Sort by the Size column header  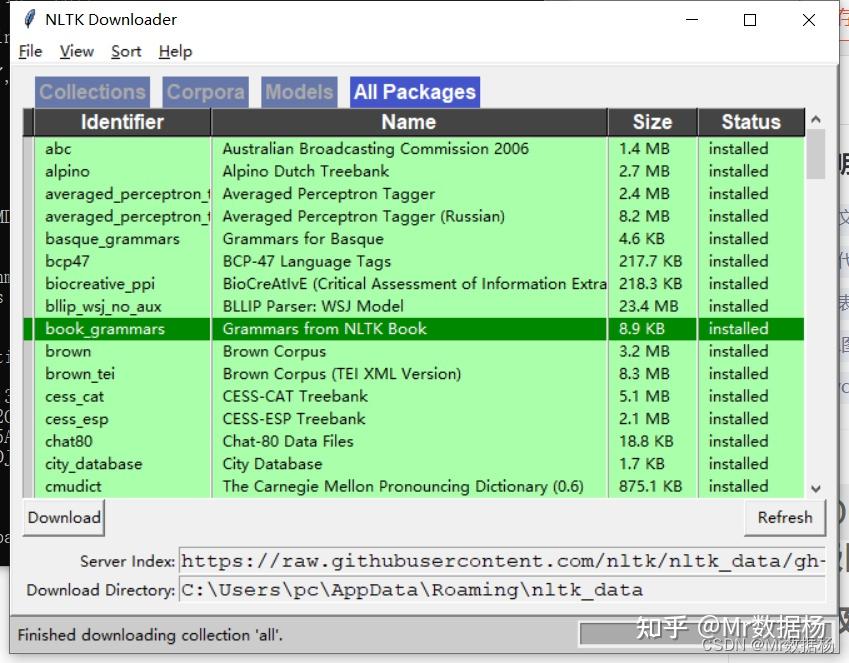point(652,122)
